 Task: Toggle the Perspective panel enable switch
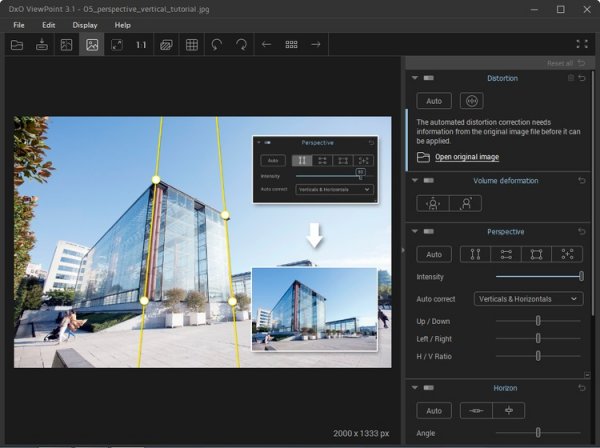coord(429,232)
